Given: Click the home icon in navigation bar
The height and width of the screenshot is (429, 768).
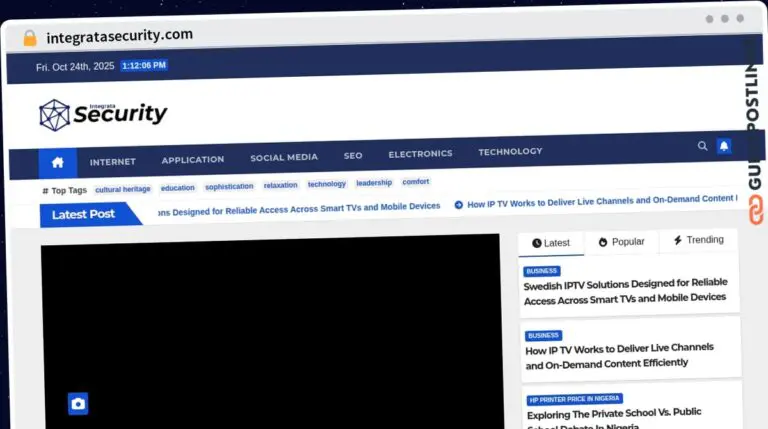Looking at the screenshot, I should coord(58,163).
